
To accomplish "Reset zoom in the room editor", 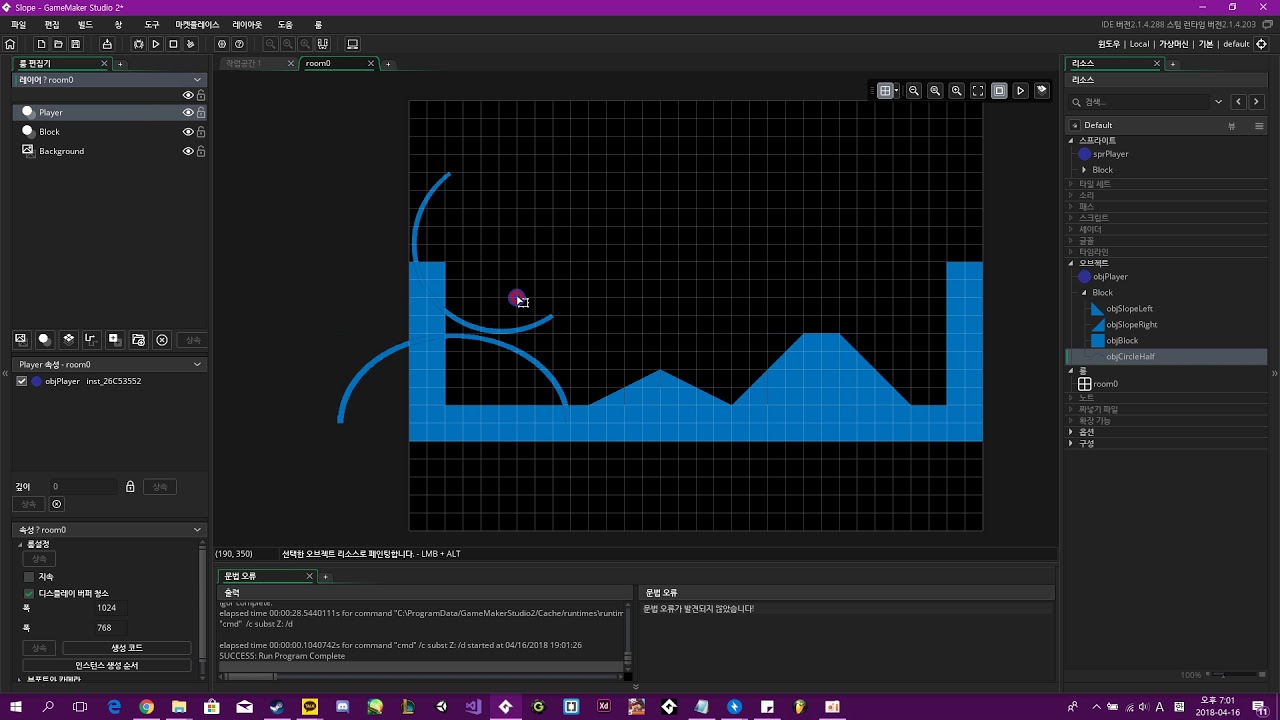I will (935, 90).
